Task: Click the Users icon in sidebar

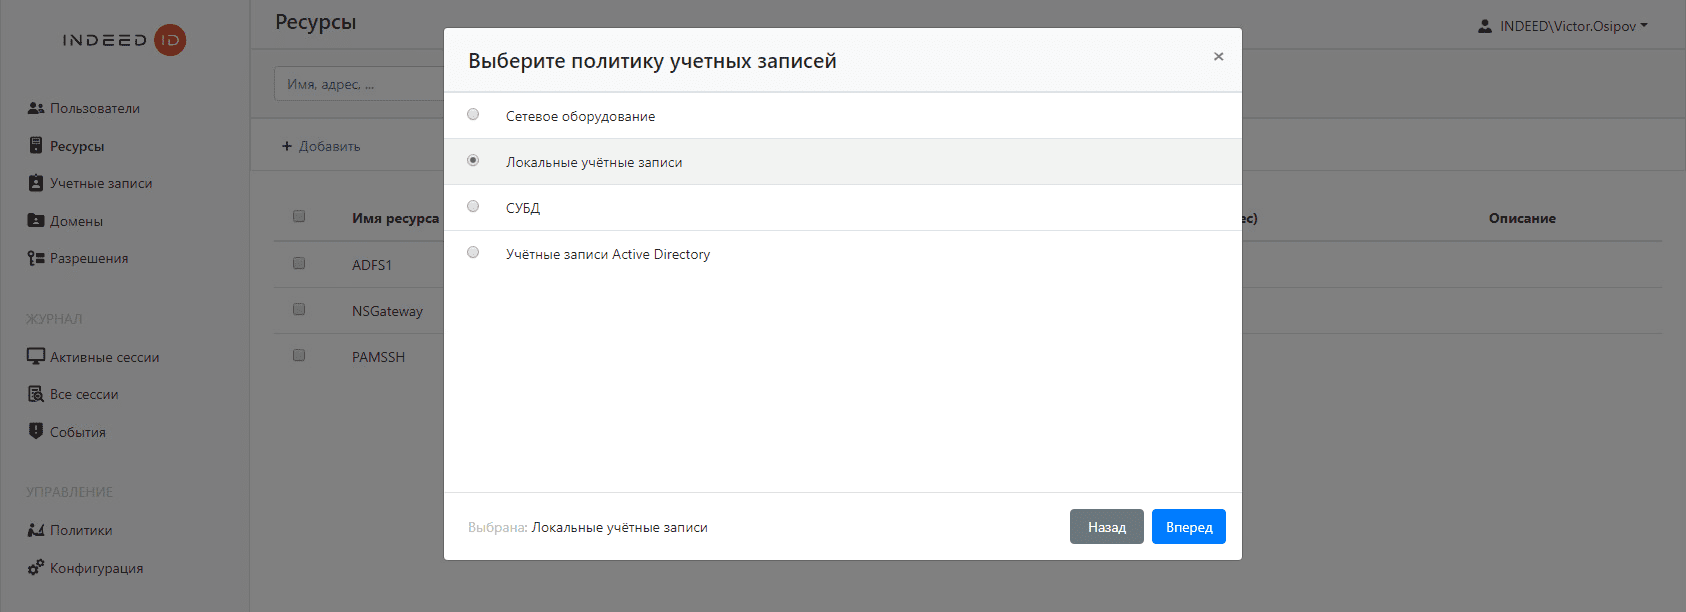Action: [x=36, y=108]
